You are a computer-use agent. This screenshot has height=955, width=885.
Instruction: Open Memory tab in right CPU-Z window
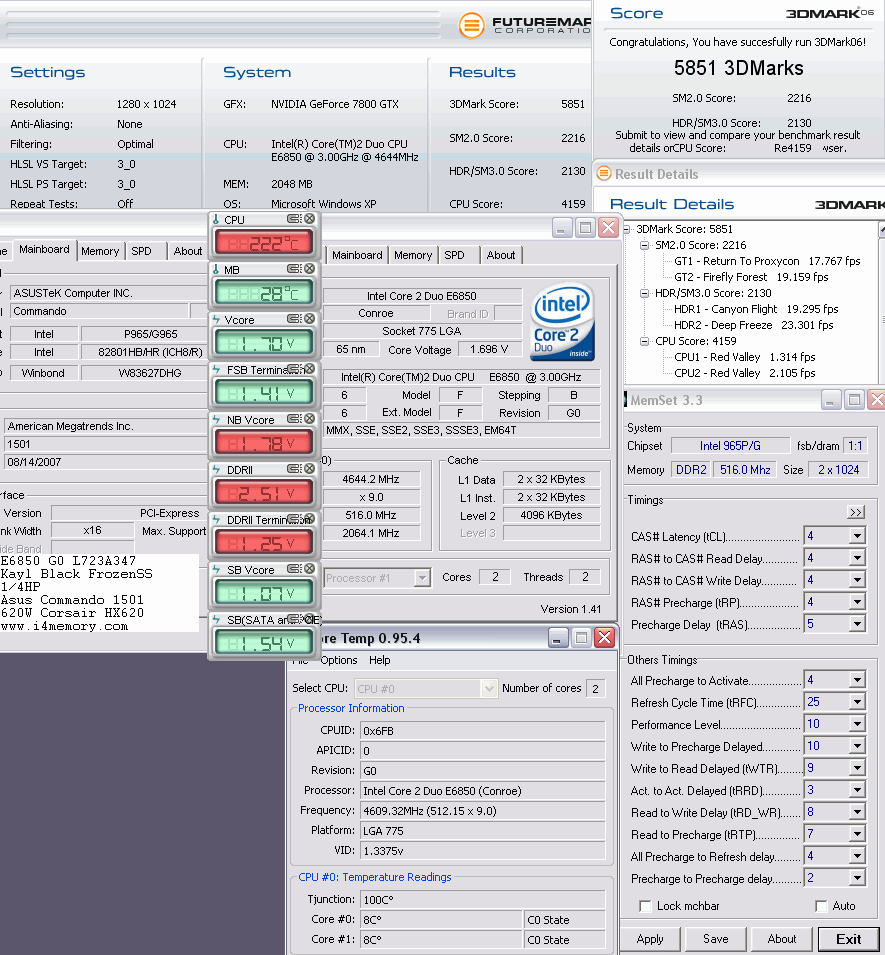coord(413,255)
